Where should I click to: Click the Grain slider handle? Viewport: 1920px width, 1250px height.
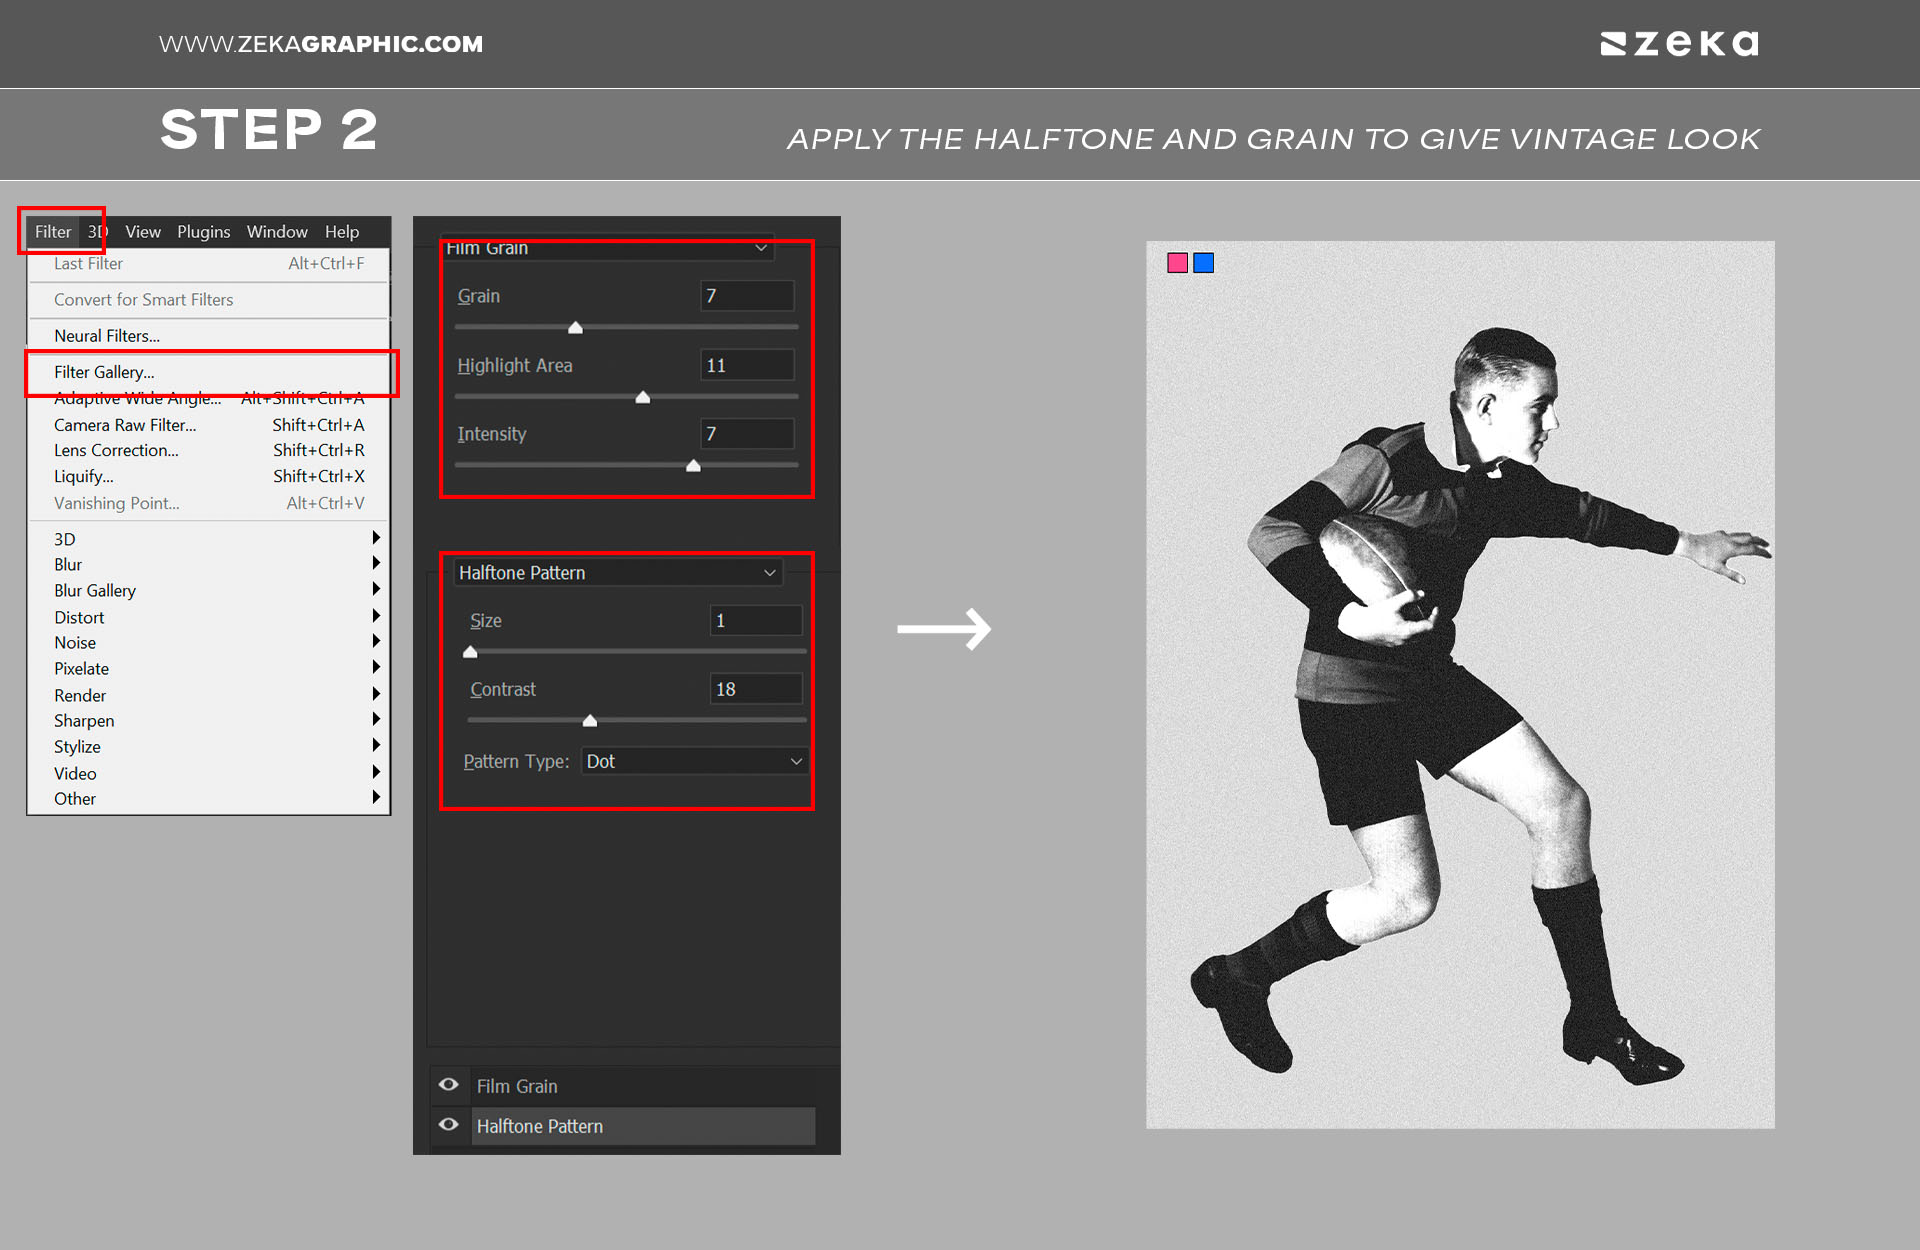(x=576, y=327)
